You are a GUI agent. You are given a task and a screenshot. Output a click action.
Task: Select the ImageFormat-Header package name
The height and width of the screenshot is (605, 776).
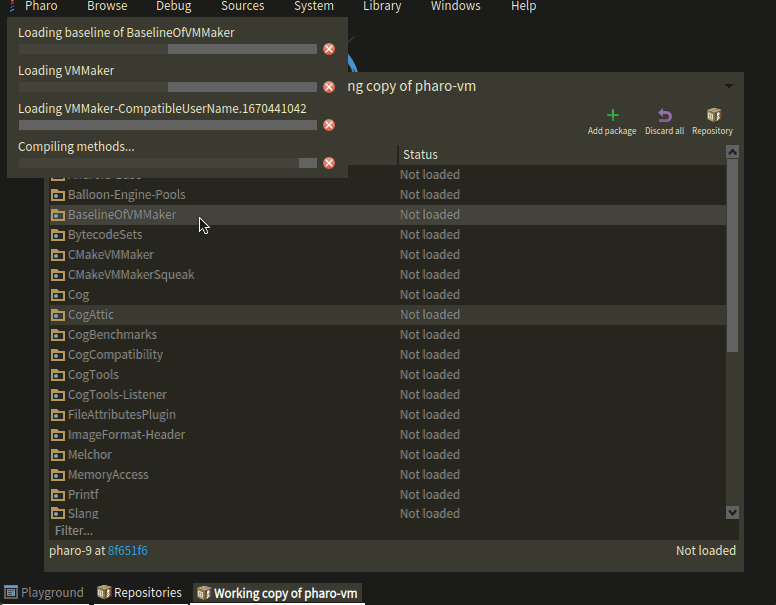click(126, 435)
